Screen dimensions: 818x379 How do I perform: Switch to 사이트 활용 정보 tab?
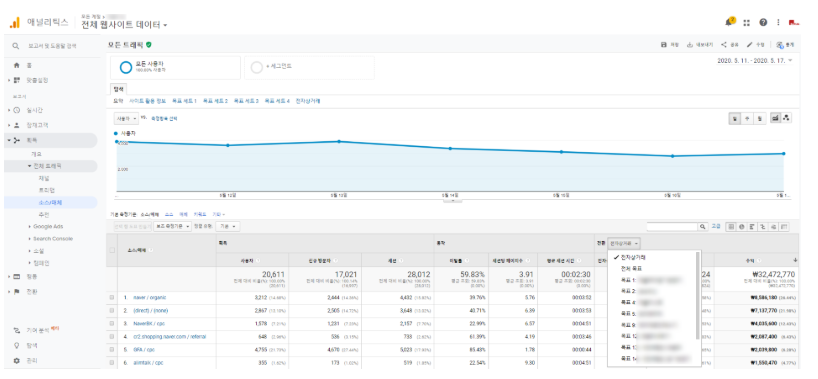[x=147, y=101]
